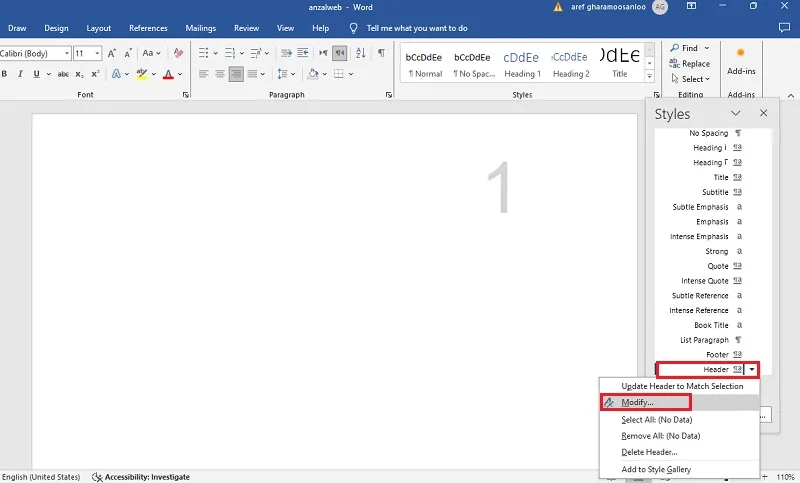Open comments icon in title bar
The height and width of the screenshot is (483, 800).
pos(784,28)
